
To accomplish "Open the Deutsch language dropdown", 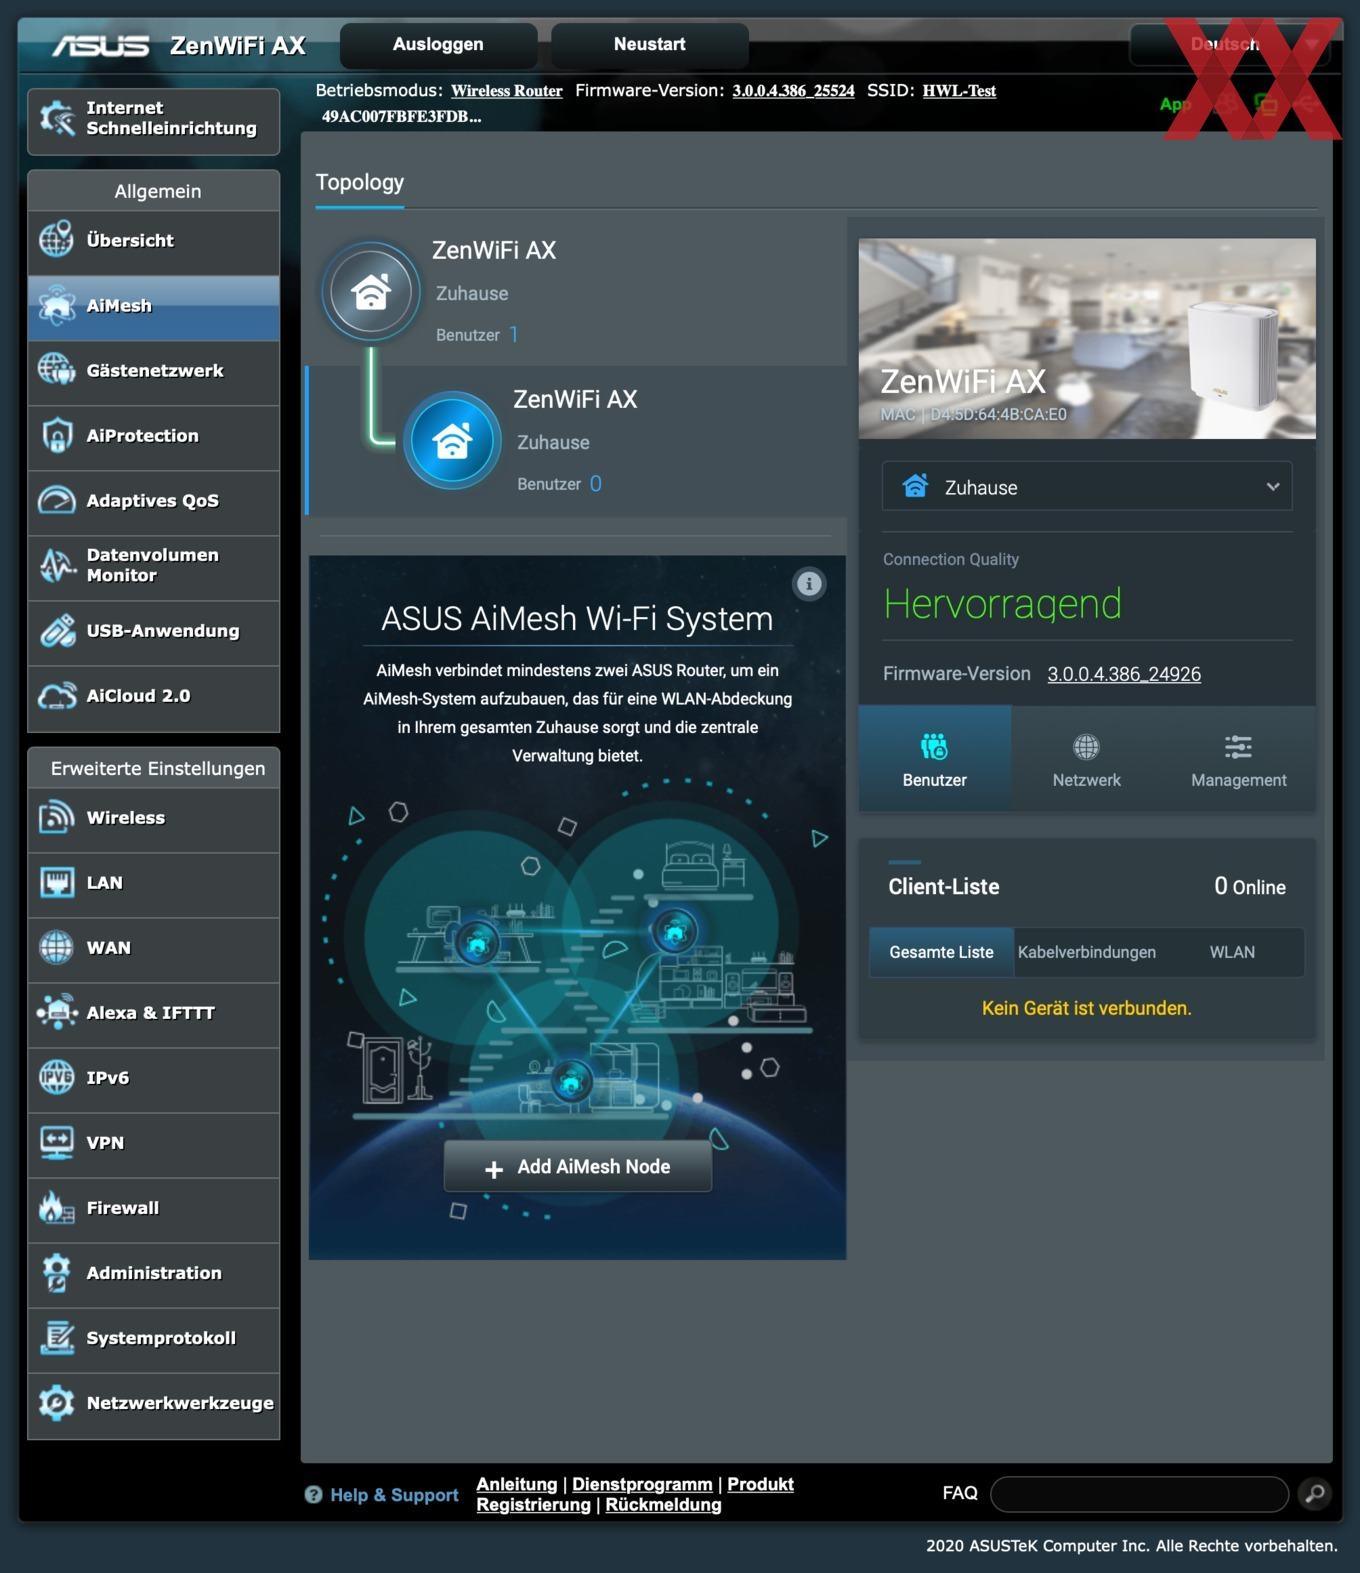I will (x=1230, y=44).
